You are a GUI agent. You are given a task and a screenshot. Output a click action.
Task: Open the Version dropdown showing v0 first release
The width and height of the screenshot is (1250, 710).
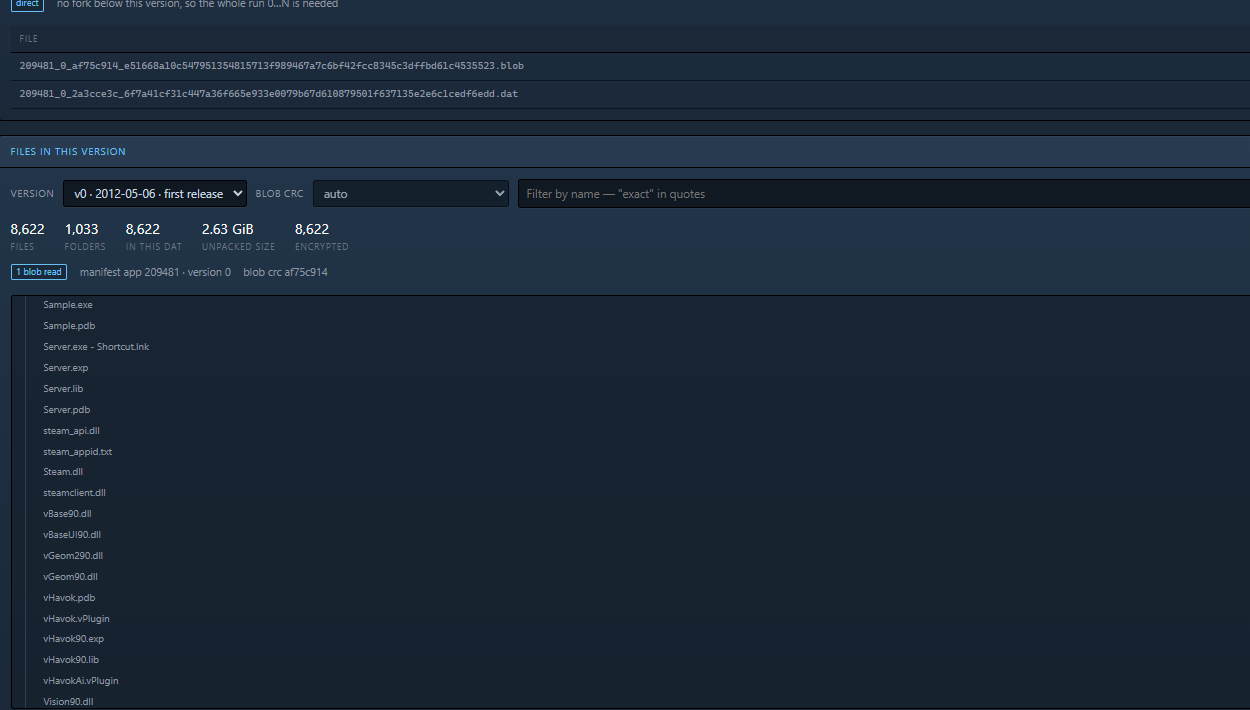tap(155, 193)
